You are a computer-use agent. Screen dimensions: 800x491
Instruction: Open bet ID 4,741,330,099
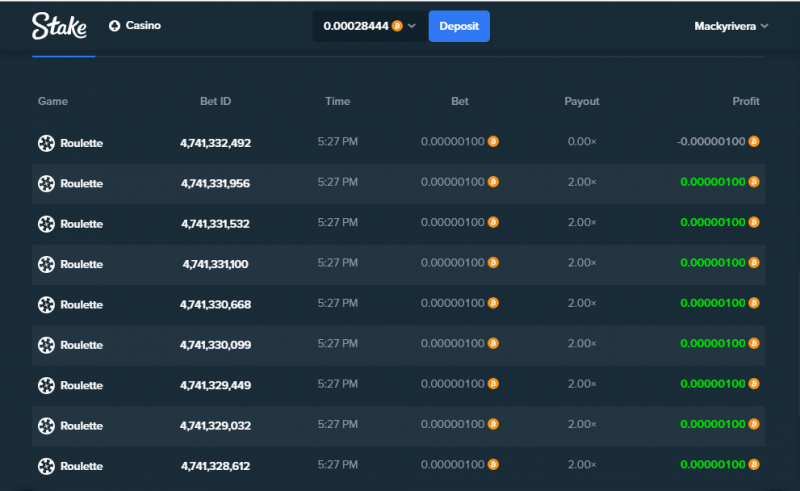(215, 345)
